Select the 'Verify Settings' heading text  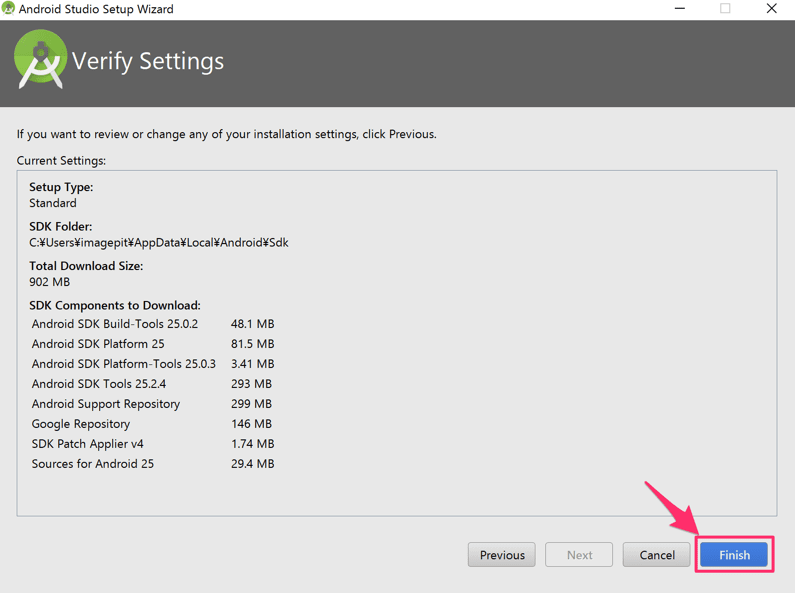148,61
